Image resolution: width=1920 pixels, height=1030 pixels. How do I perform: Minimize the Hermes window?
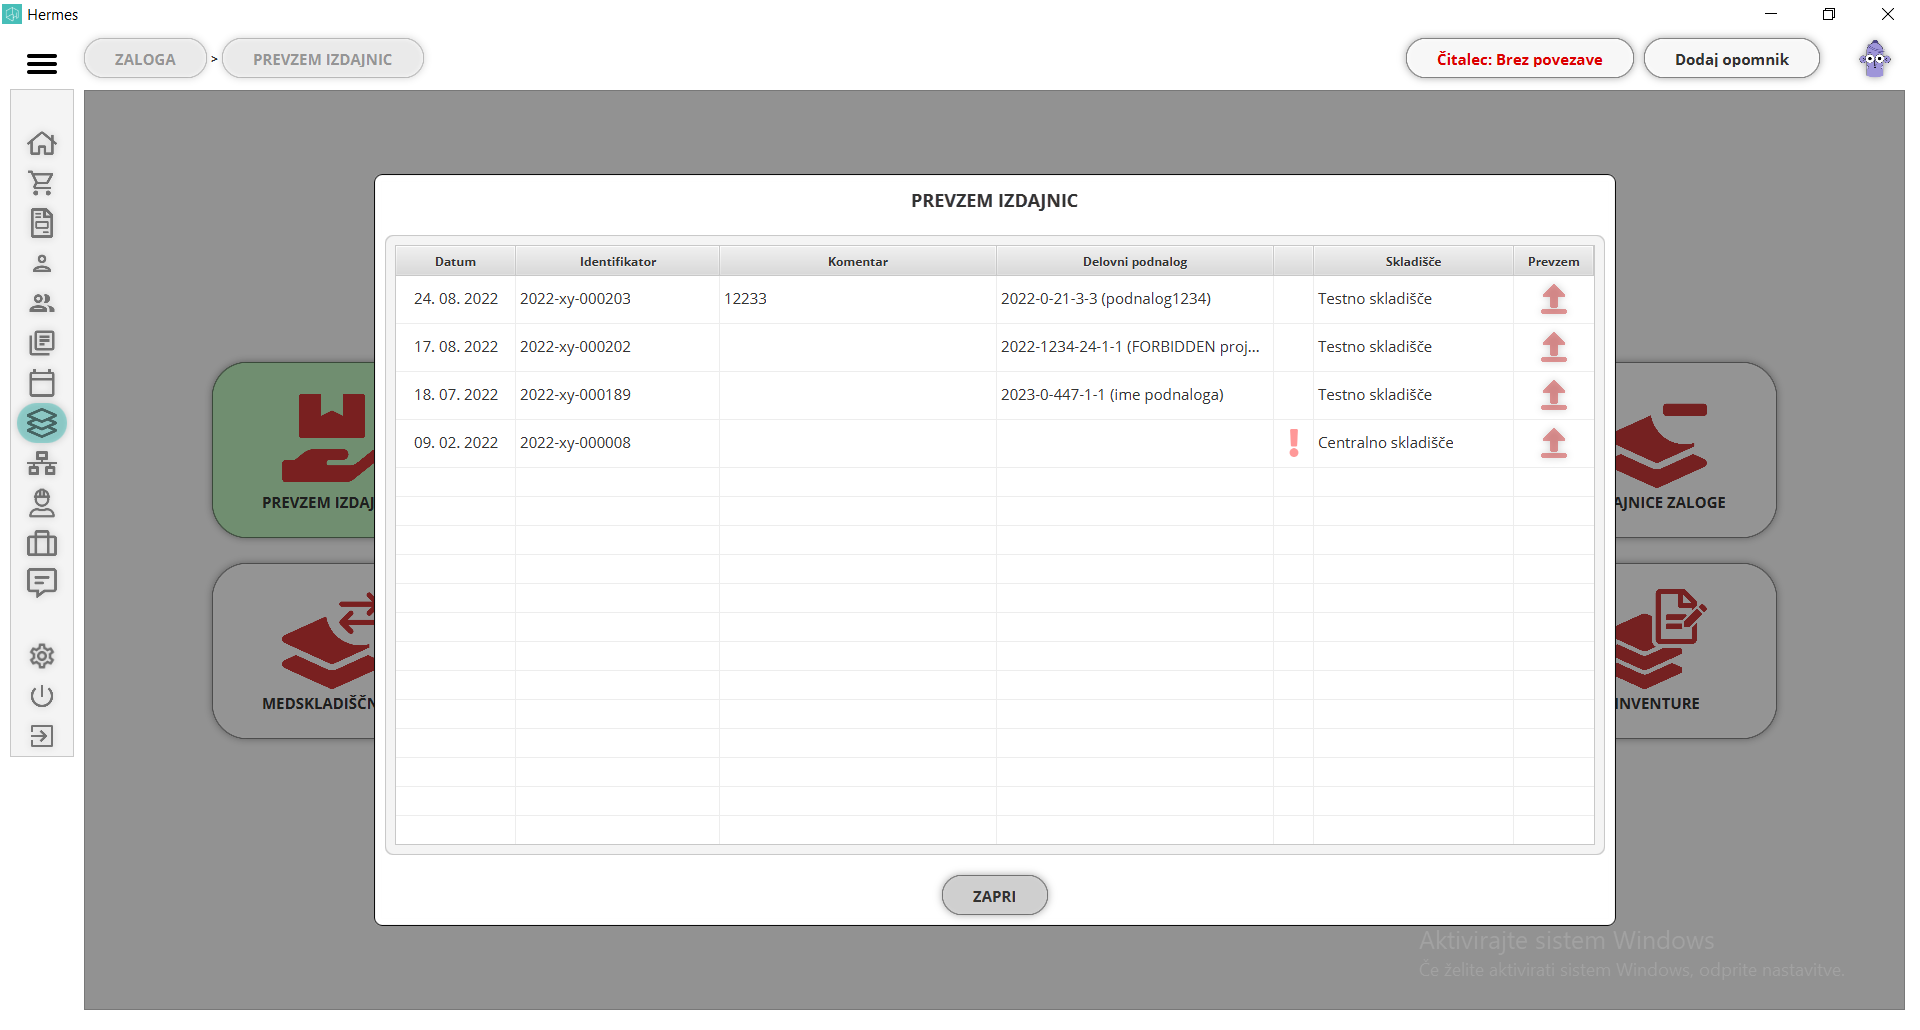pos(1771,14)
